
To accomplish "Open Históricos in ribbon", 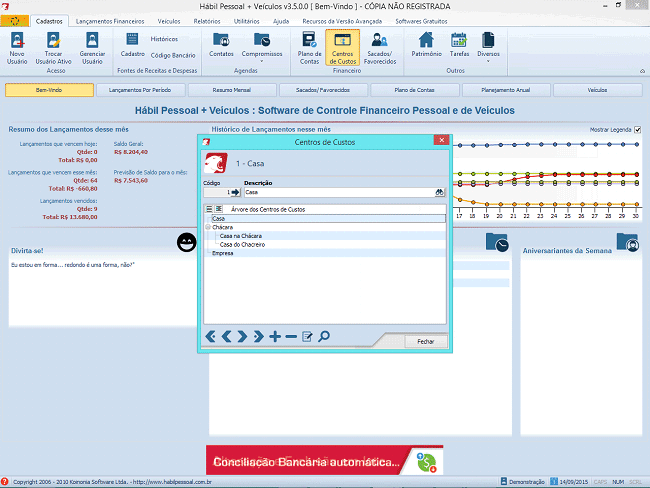I will 164,39.
